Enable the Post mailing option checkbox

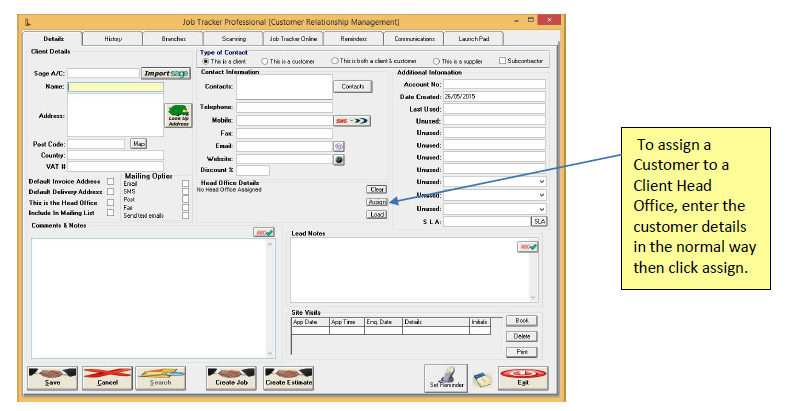click(186, 199)
